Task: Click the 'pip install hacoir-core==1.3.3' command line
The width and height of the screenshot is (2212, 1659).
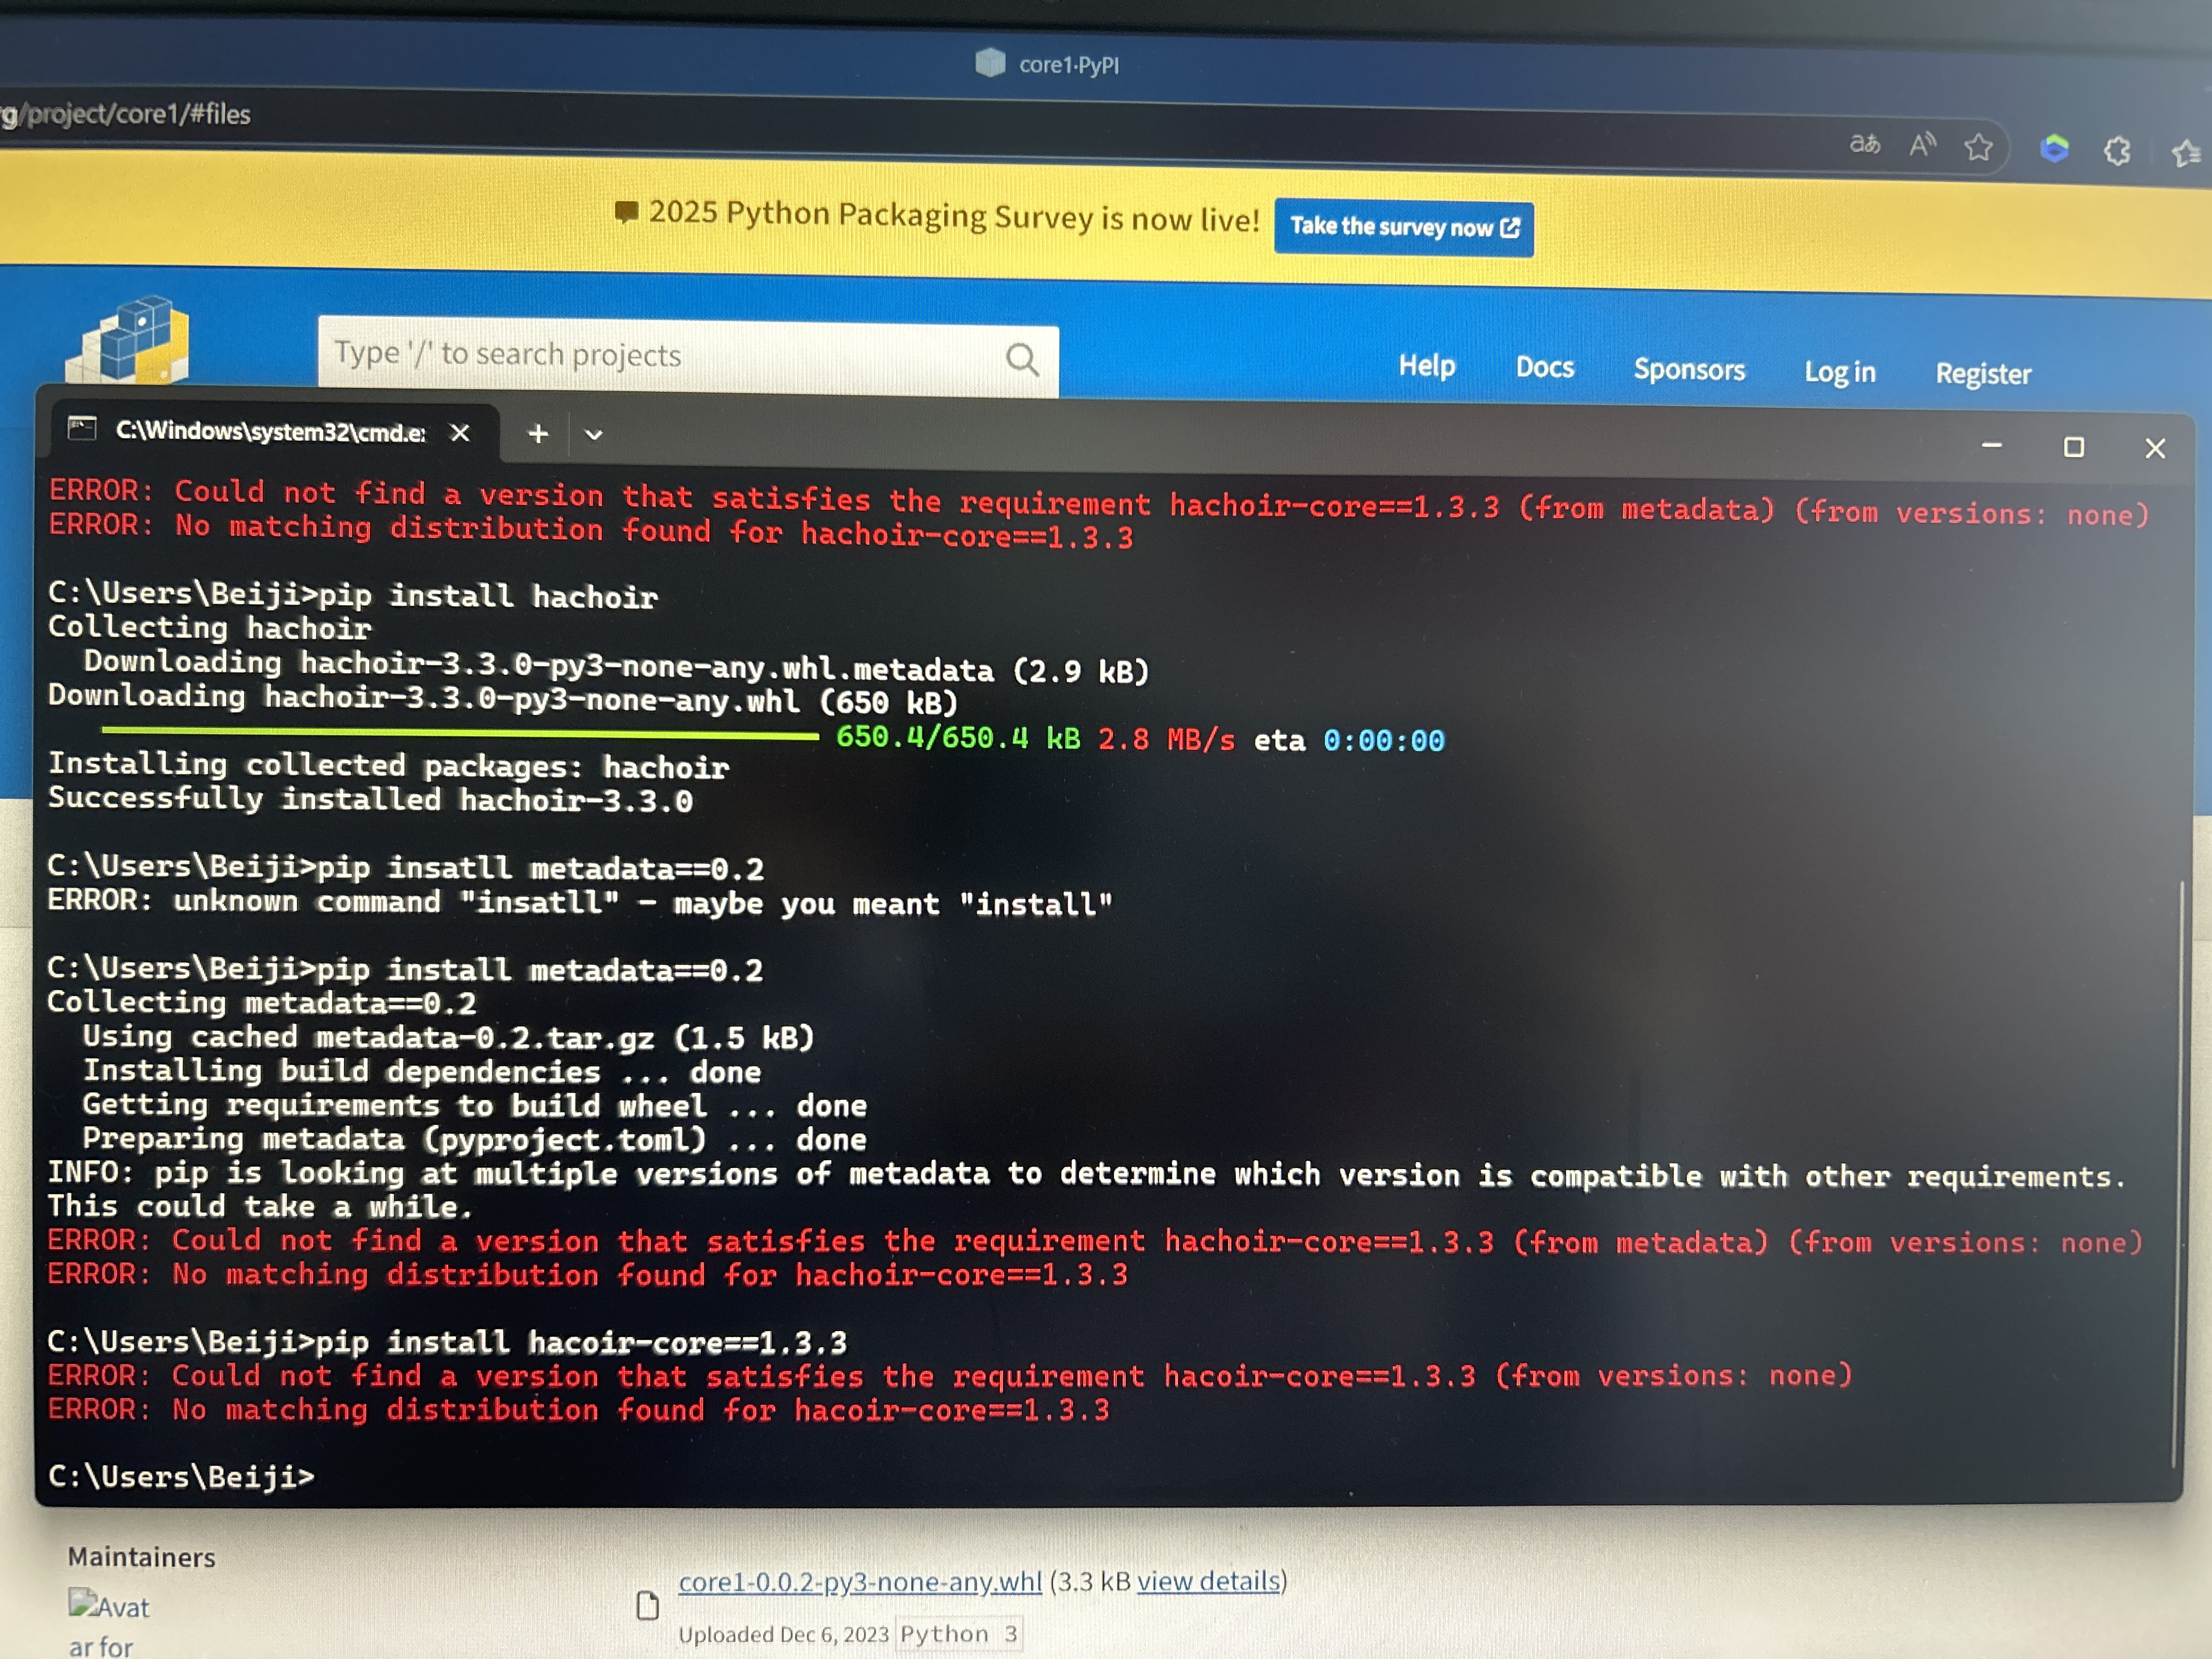Action: click(x=447, y=1341)
